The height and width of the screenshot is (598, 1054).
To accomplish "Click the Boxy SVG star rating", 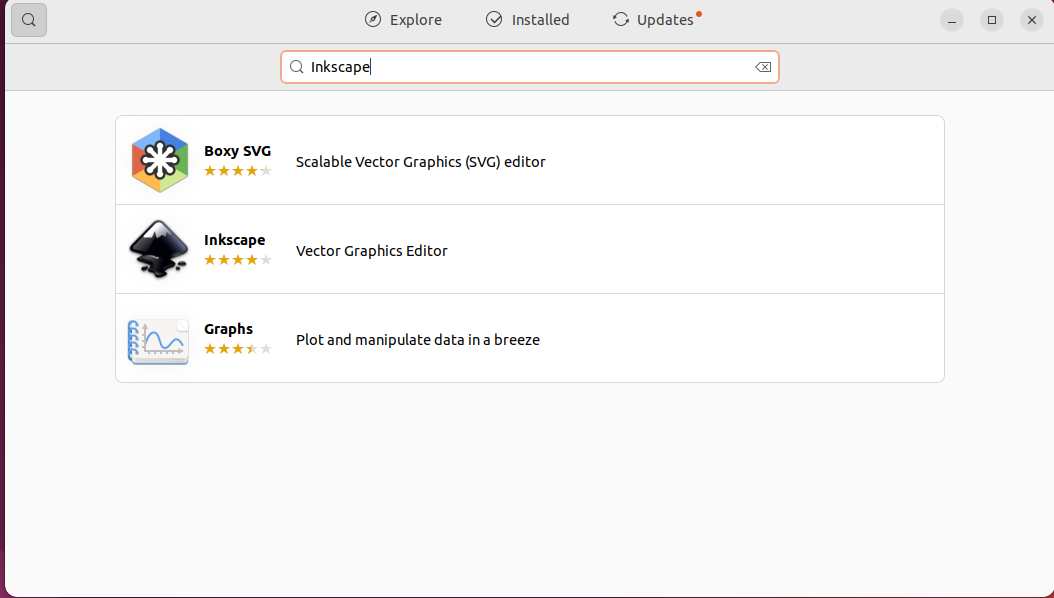I will coord(238,171).
